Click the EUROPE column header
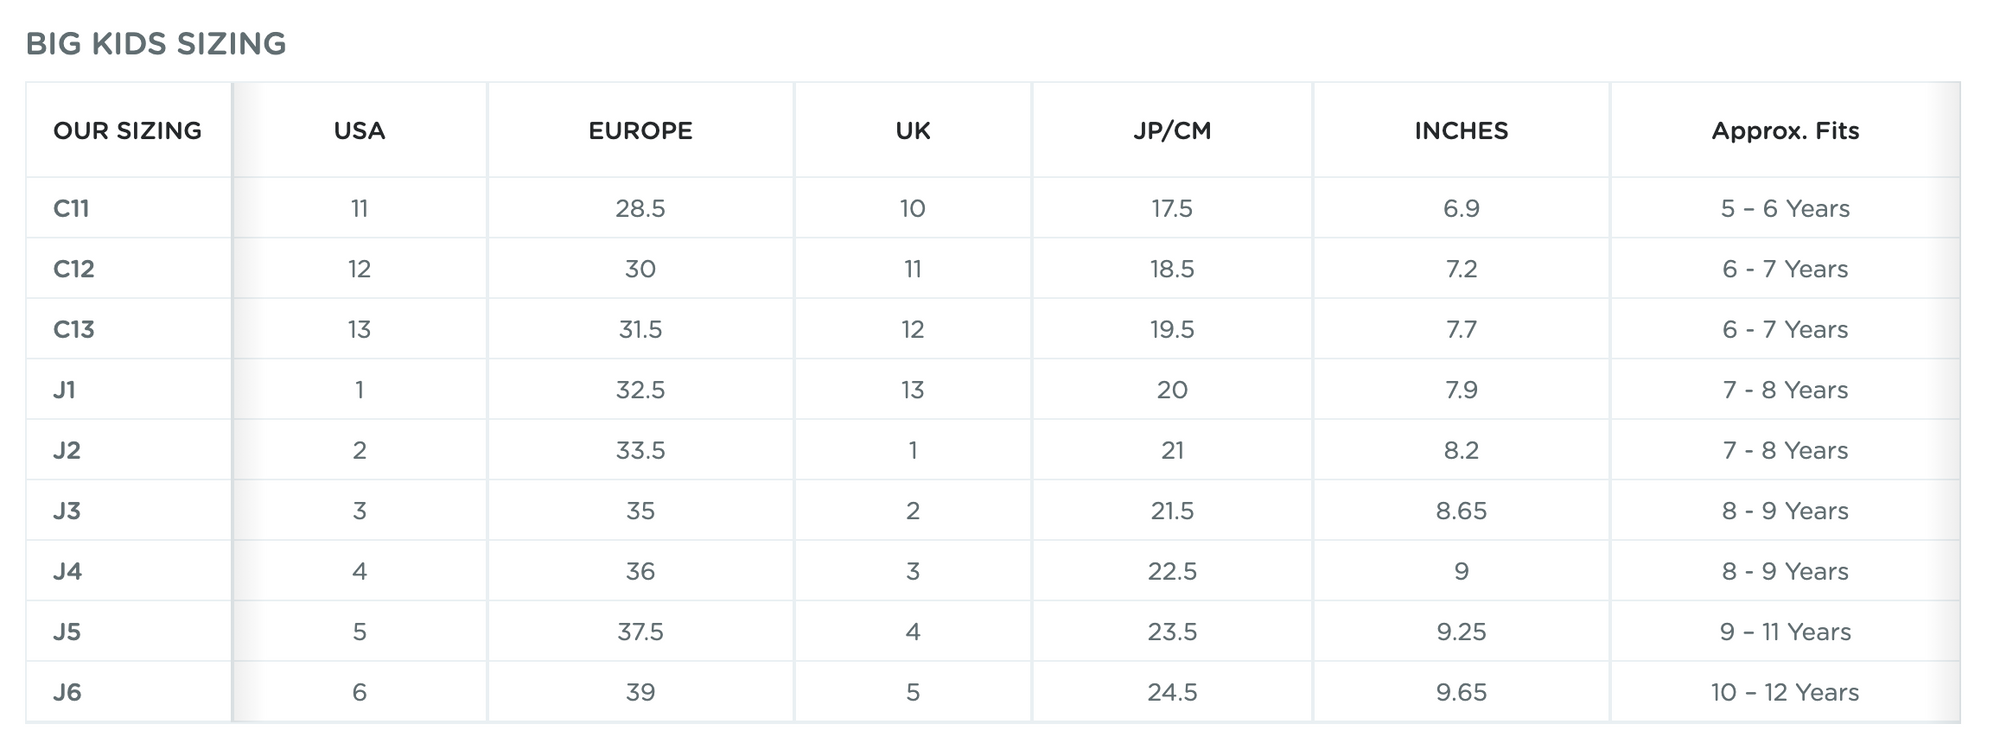The height and width of the screenshot is (743, 2000). click(x=640, y=131)
